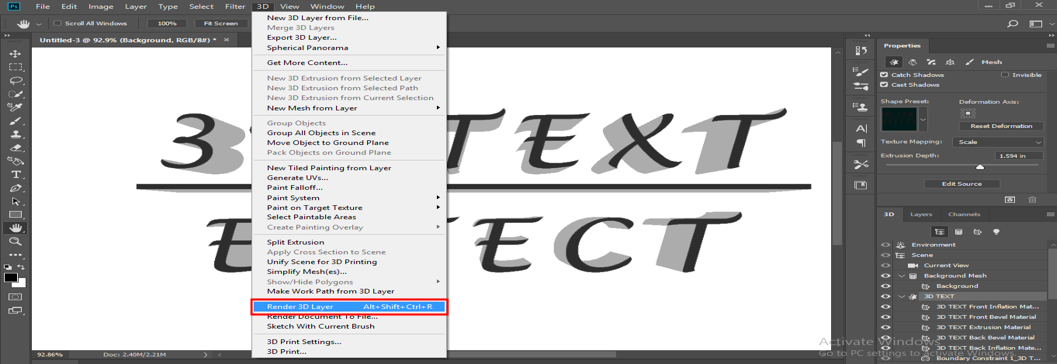
Task: Select the Horizontal Type tool
Action: coord(16,175)
